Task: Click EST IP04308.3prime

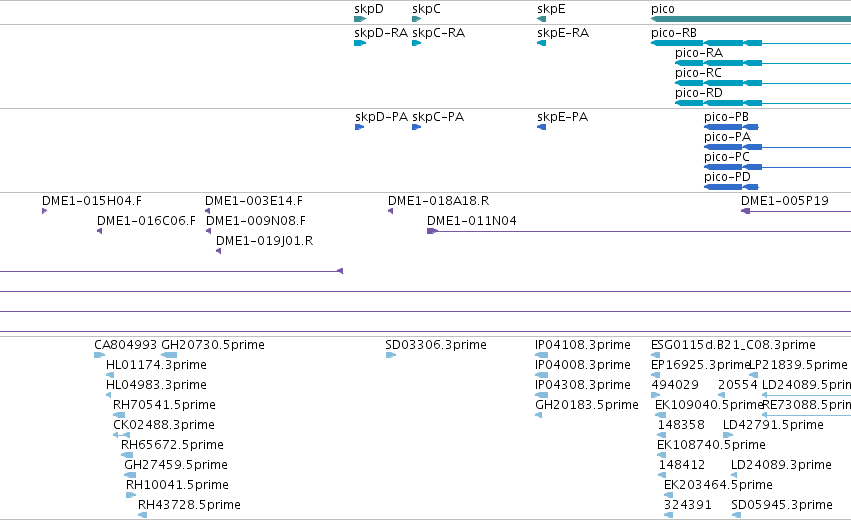Action: click(x=583, y=385)
